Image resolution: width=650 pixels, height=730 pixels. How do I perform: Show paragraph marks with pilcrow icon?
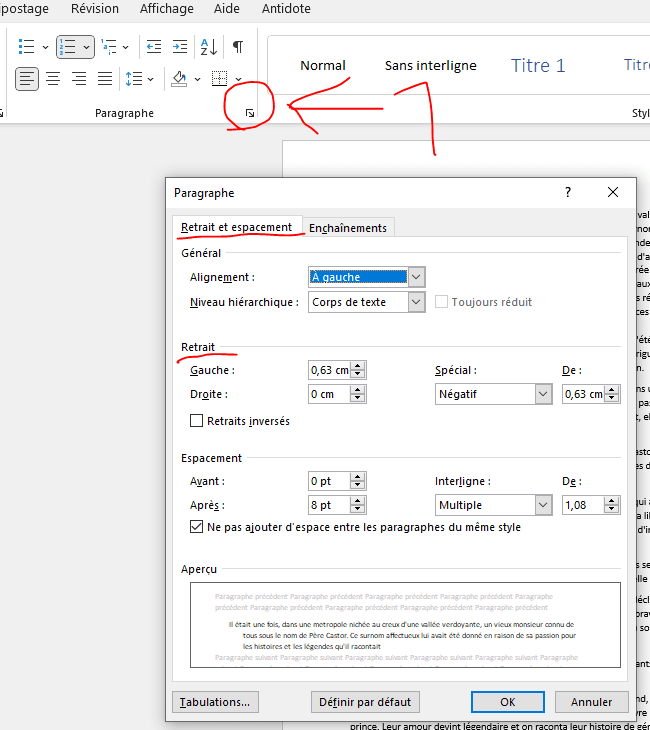(238, 47)
